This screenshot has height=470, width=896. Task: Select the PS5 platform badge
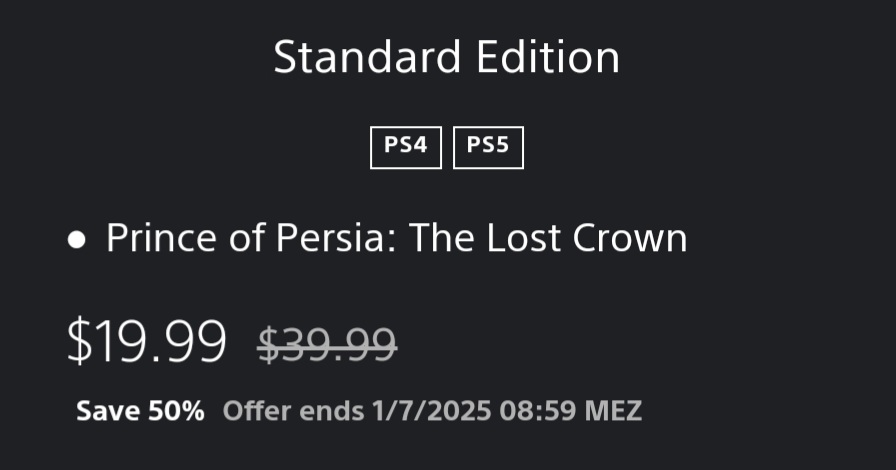click(488, 146)
